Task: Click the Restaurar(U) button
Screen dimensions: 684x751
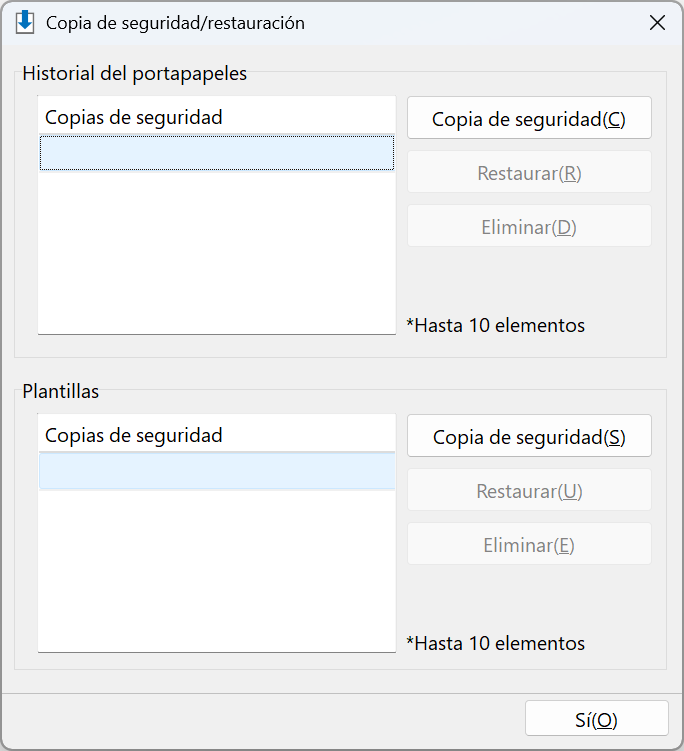Action: (529, 490)
